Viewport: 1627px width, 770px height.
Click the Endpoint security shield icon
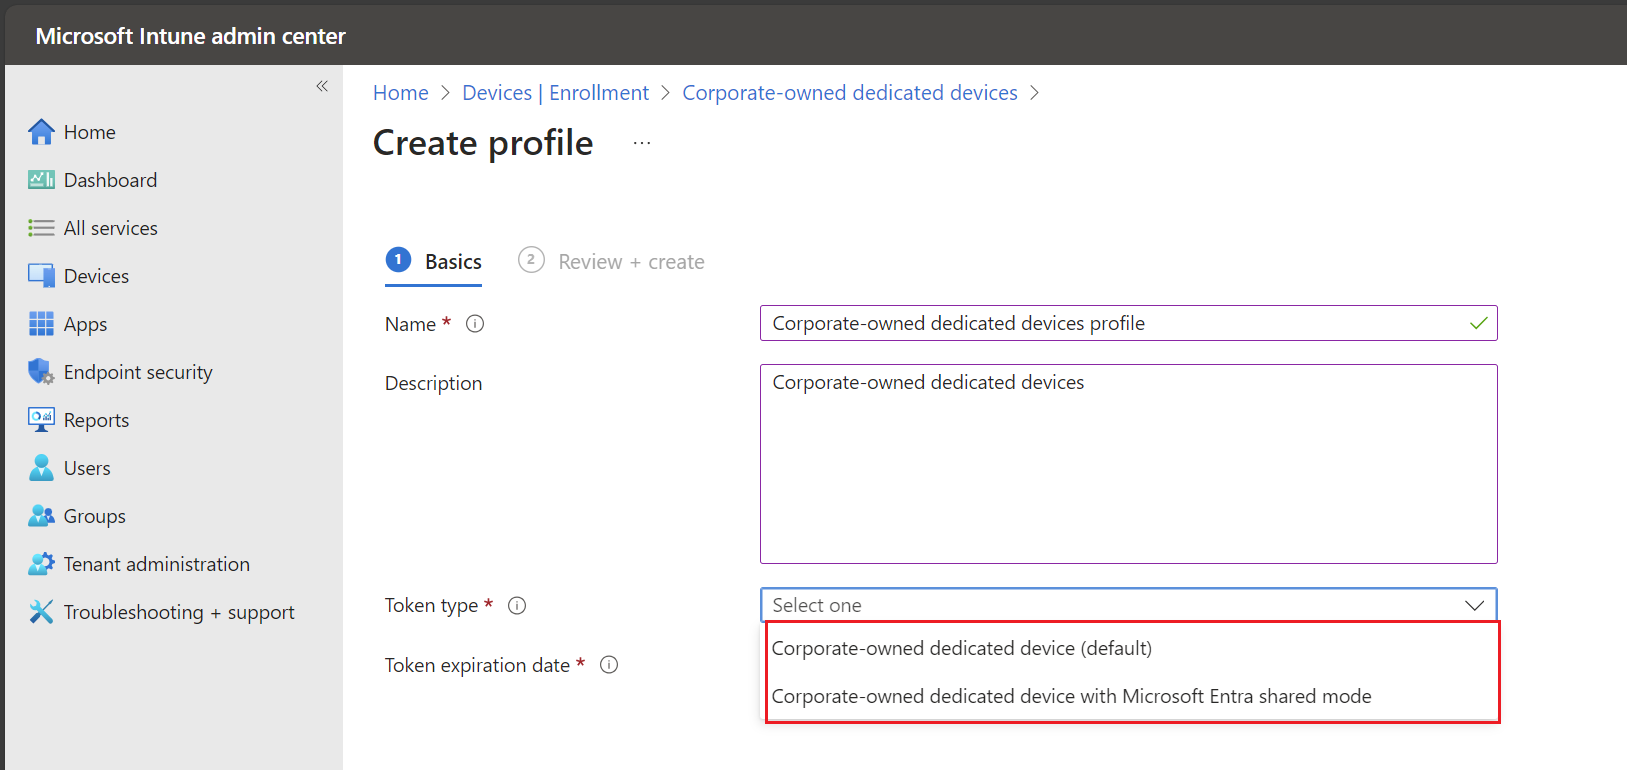(x=41, y=372)
